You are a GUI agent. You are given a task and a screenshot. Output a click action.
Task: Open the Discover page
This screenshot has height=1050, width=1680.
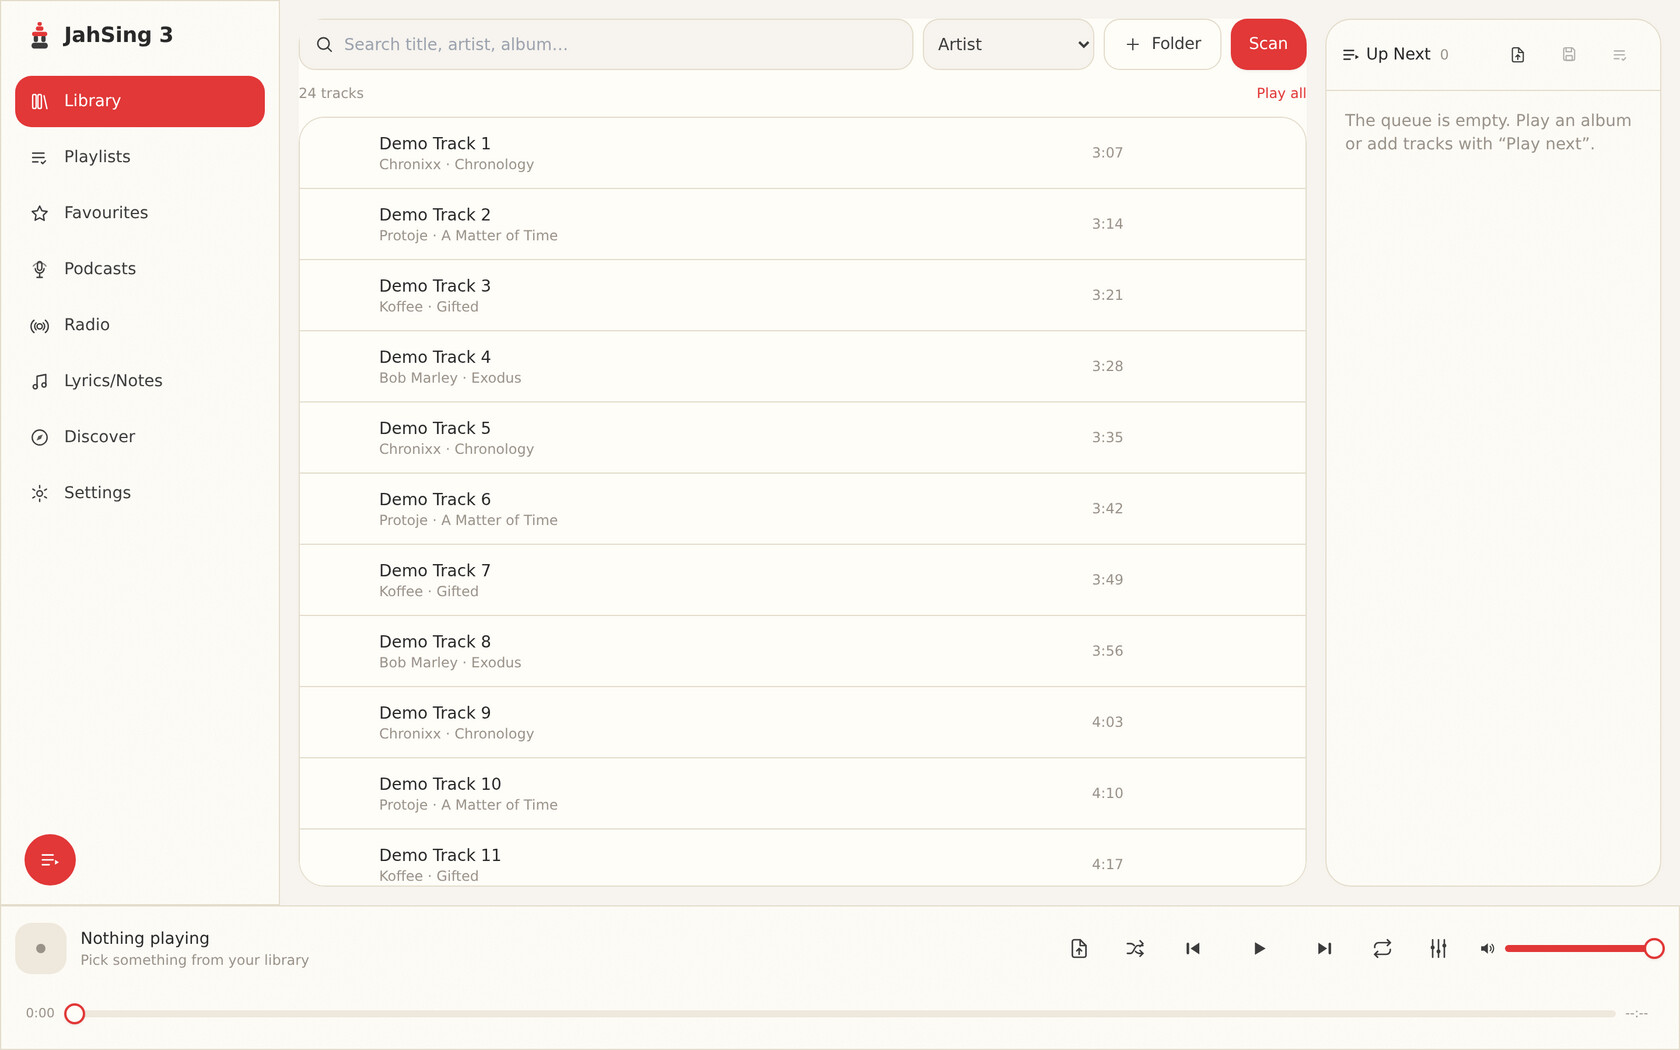click(x=140, y=437)
